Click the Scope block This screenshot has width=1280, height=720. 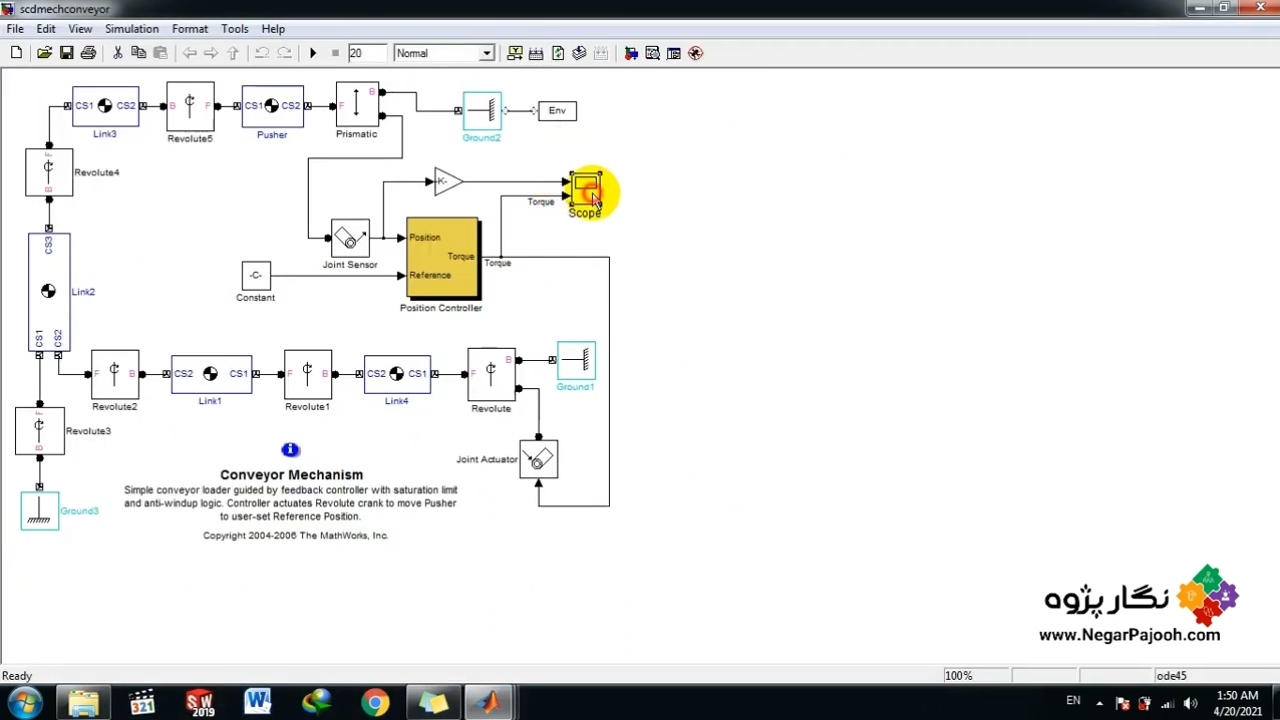[x=585, y=189]
